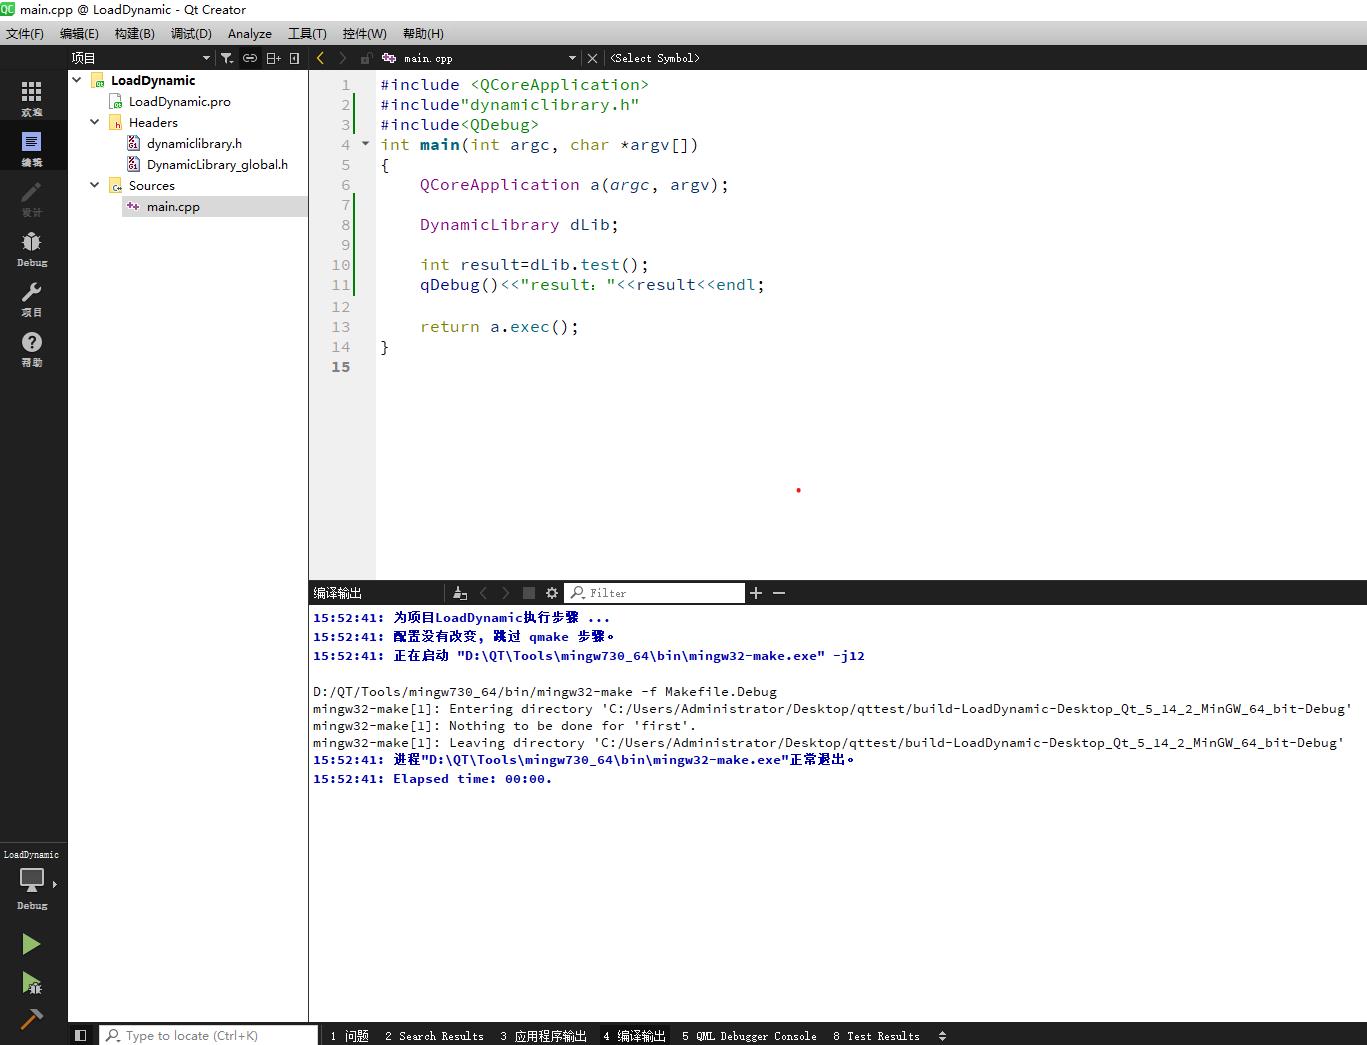Select main.cpp in Sources
The height and width of the screenshot is (1045, 1367).
pyautogui.click(x=173, y=206)
